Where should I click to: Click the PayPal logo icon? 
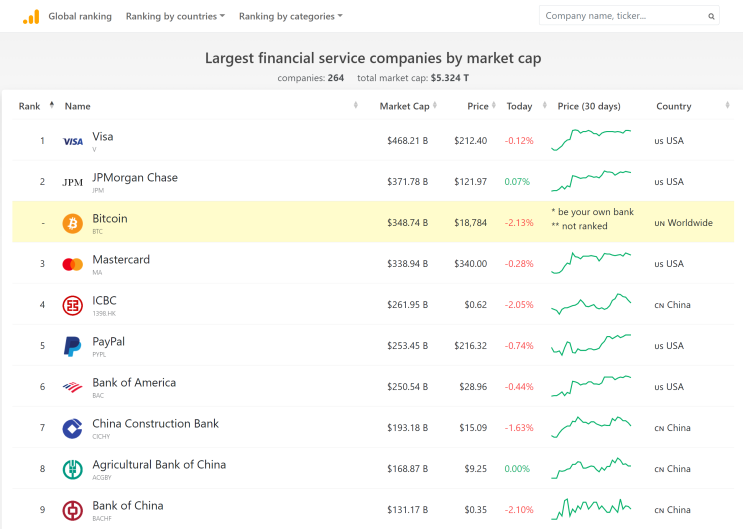pos(72,346)
